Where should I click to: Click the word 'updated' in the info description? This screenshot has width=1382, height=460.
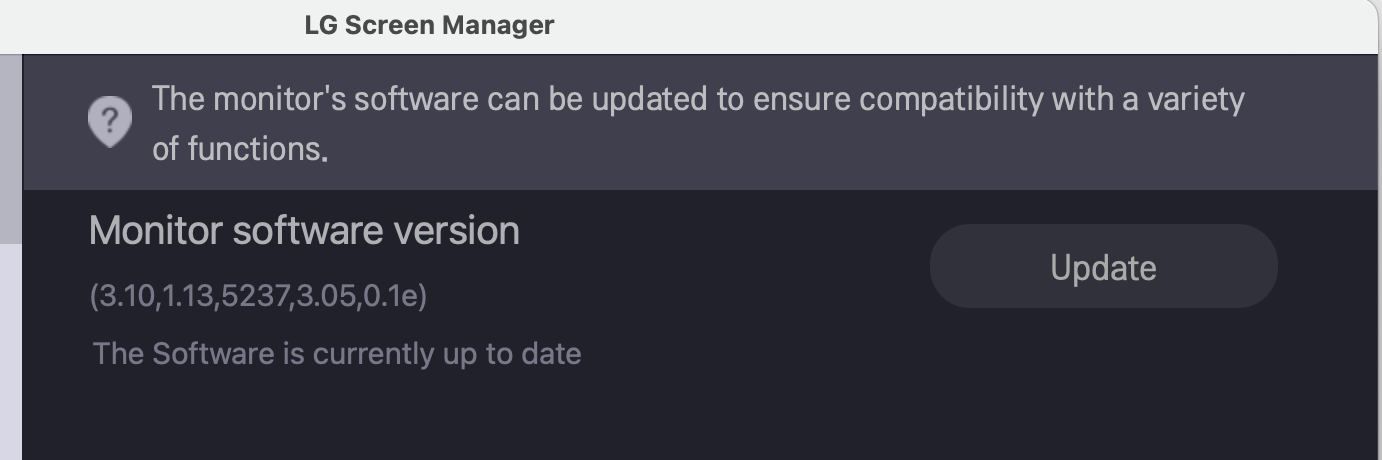point(649,100)
